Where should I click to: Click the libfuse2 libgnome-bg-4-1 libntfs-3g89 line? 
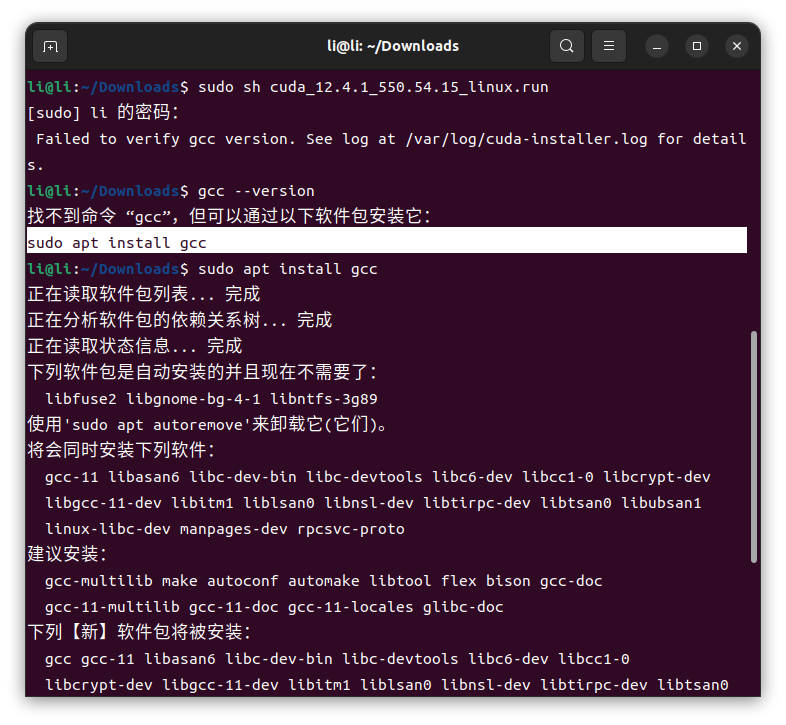coord(211,399)
